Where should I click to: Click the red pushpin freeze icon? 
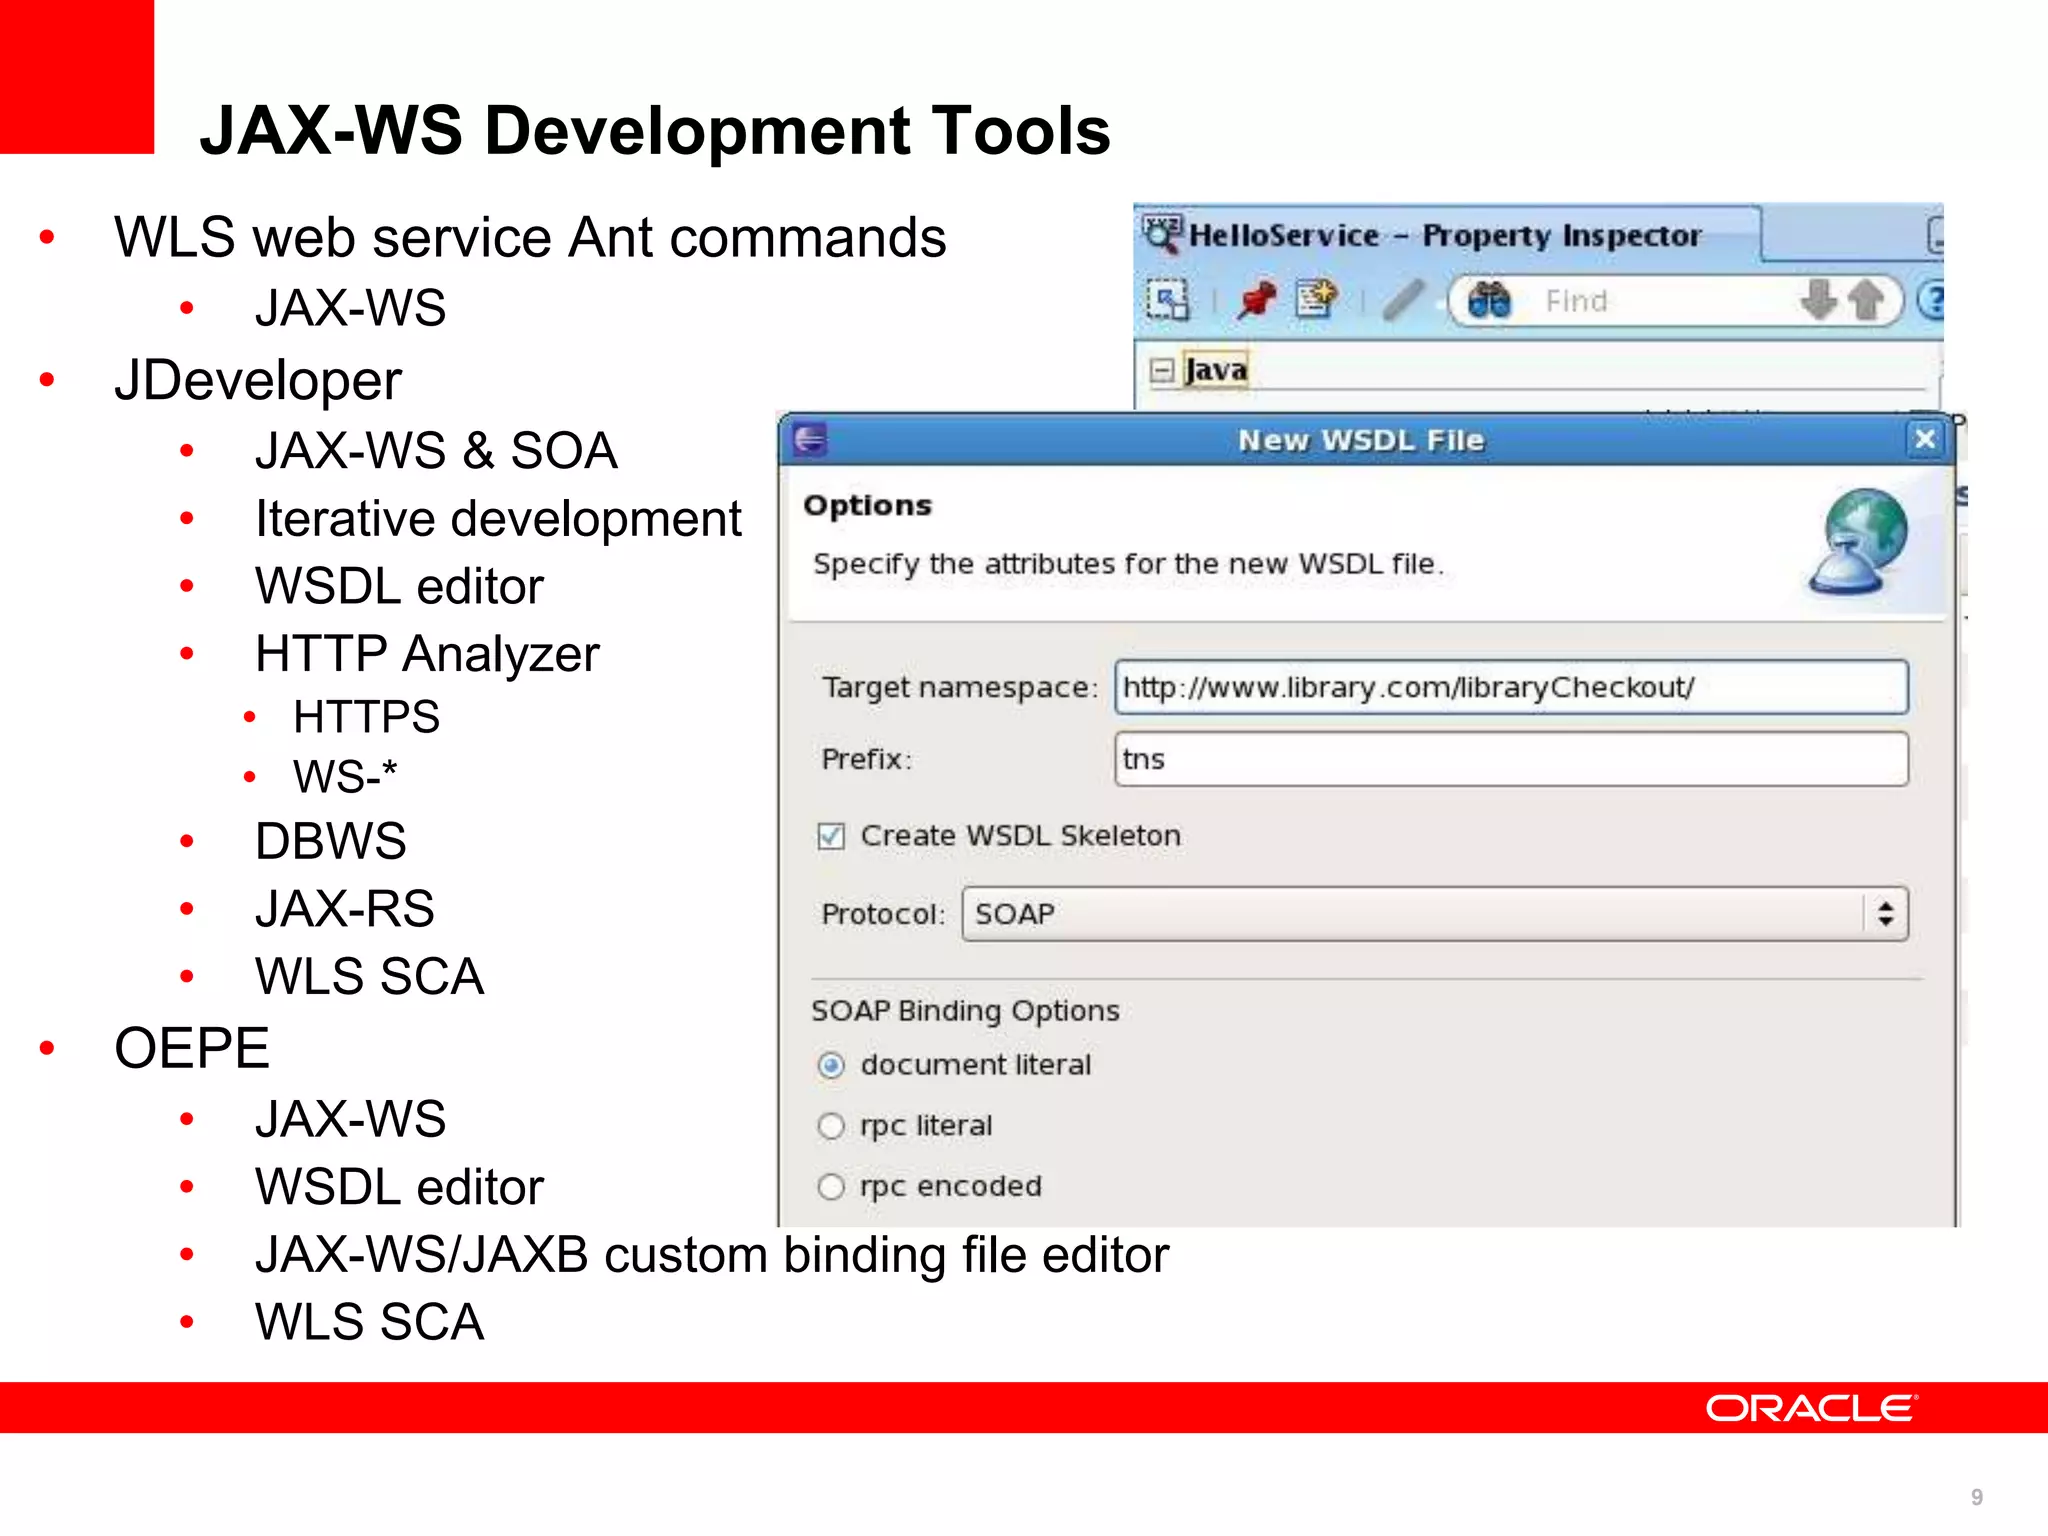point(1256,300)
